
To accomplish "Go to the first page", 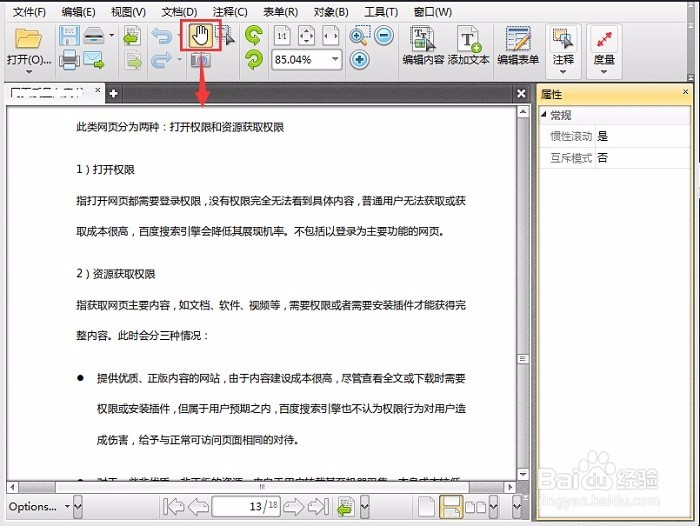I will click(x=174, y=506).
